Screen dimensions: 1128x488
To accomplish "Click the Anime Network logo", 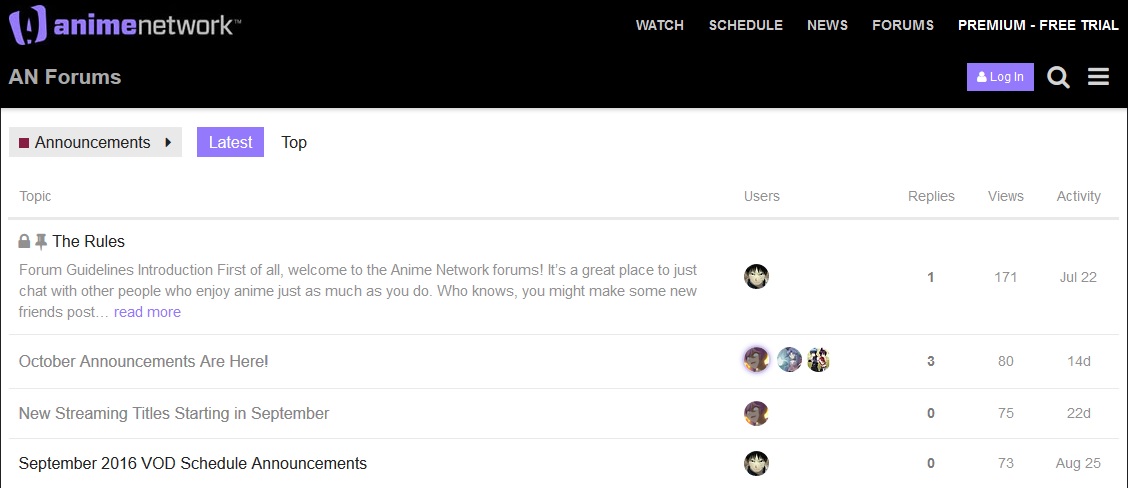I will point(124,25).
